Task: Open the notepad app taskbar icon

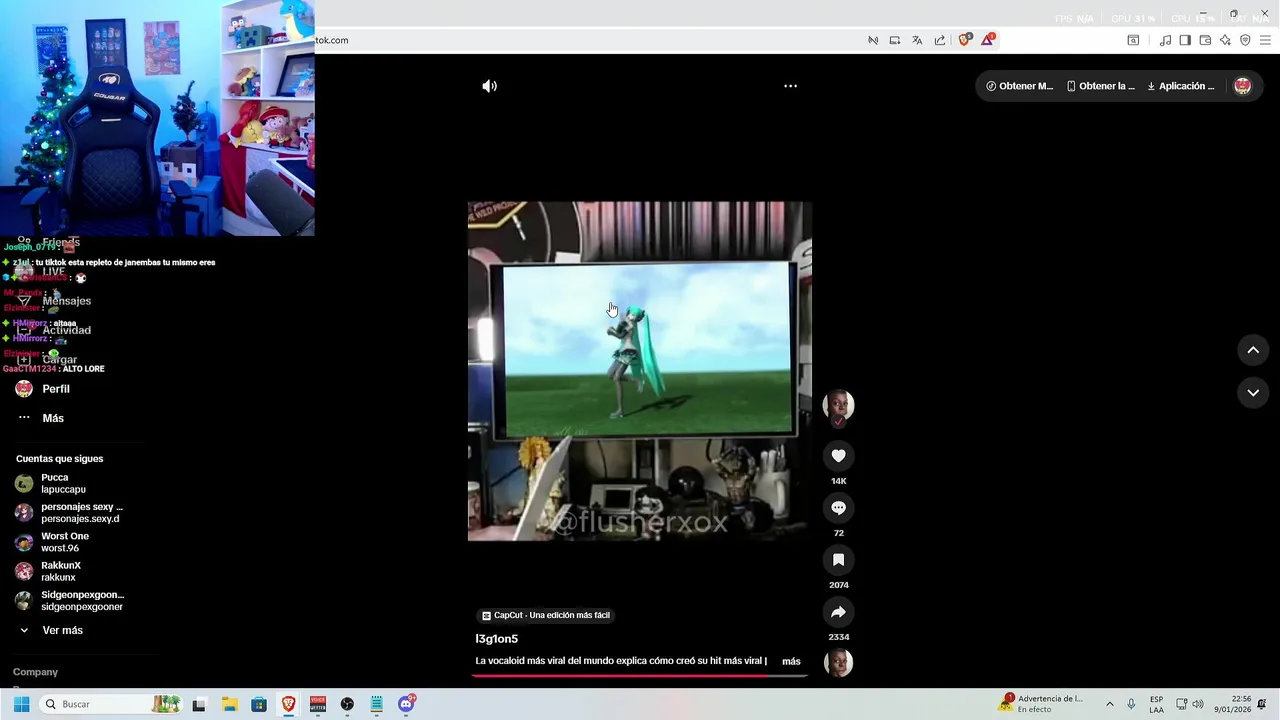Action: [377, 704]
